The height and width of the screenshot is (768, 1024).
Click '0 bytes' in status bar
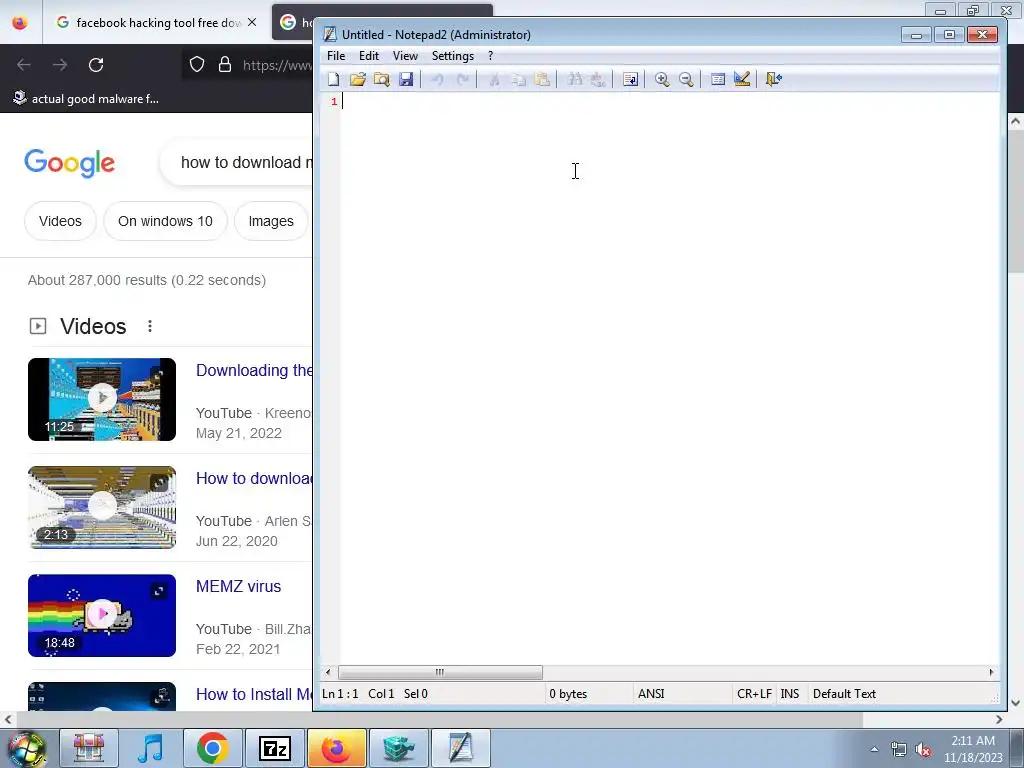[568, 694]
